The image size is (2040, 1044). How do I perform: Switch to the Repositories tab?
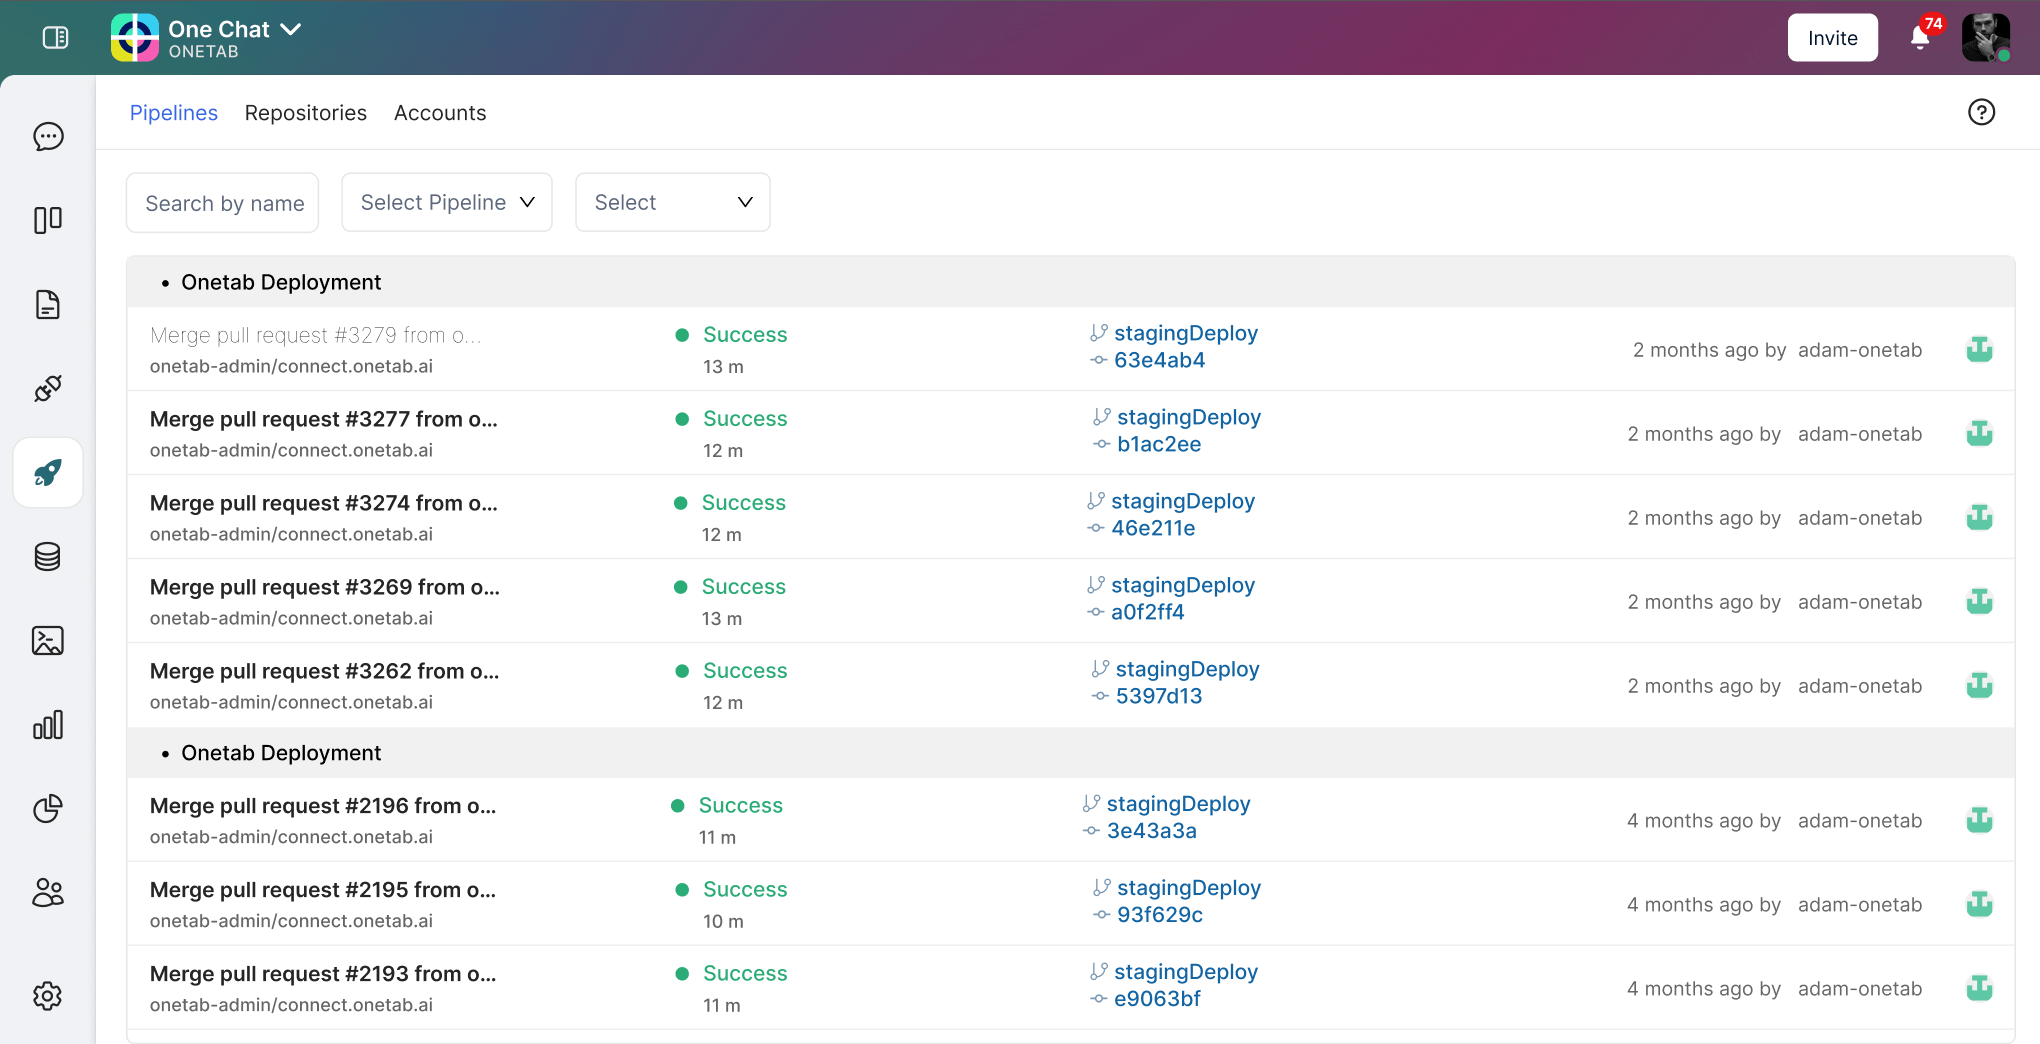306,113
